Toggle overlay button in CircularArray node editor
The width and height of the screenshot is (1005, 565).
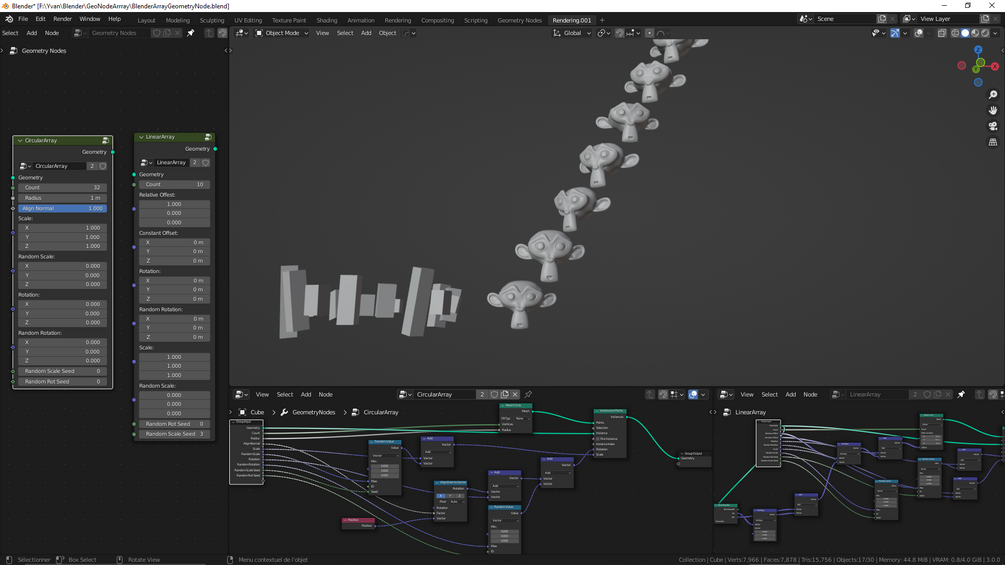693,395
